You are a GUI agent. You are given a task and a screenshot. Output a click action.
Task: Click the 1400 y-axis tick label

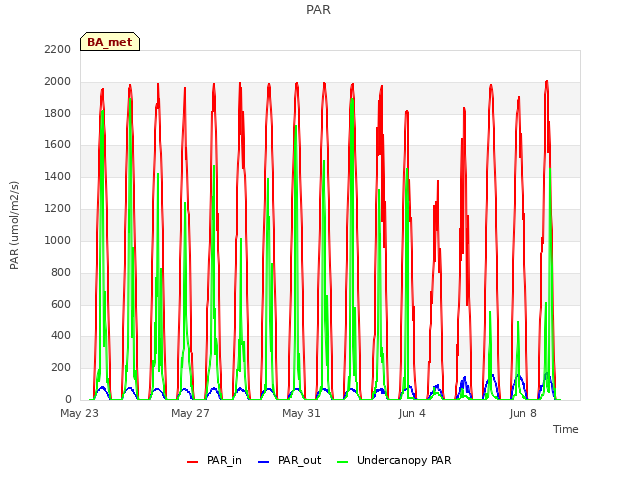(x=58, y=176)
